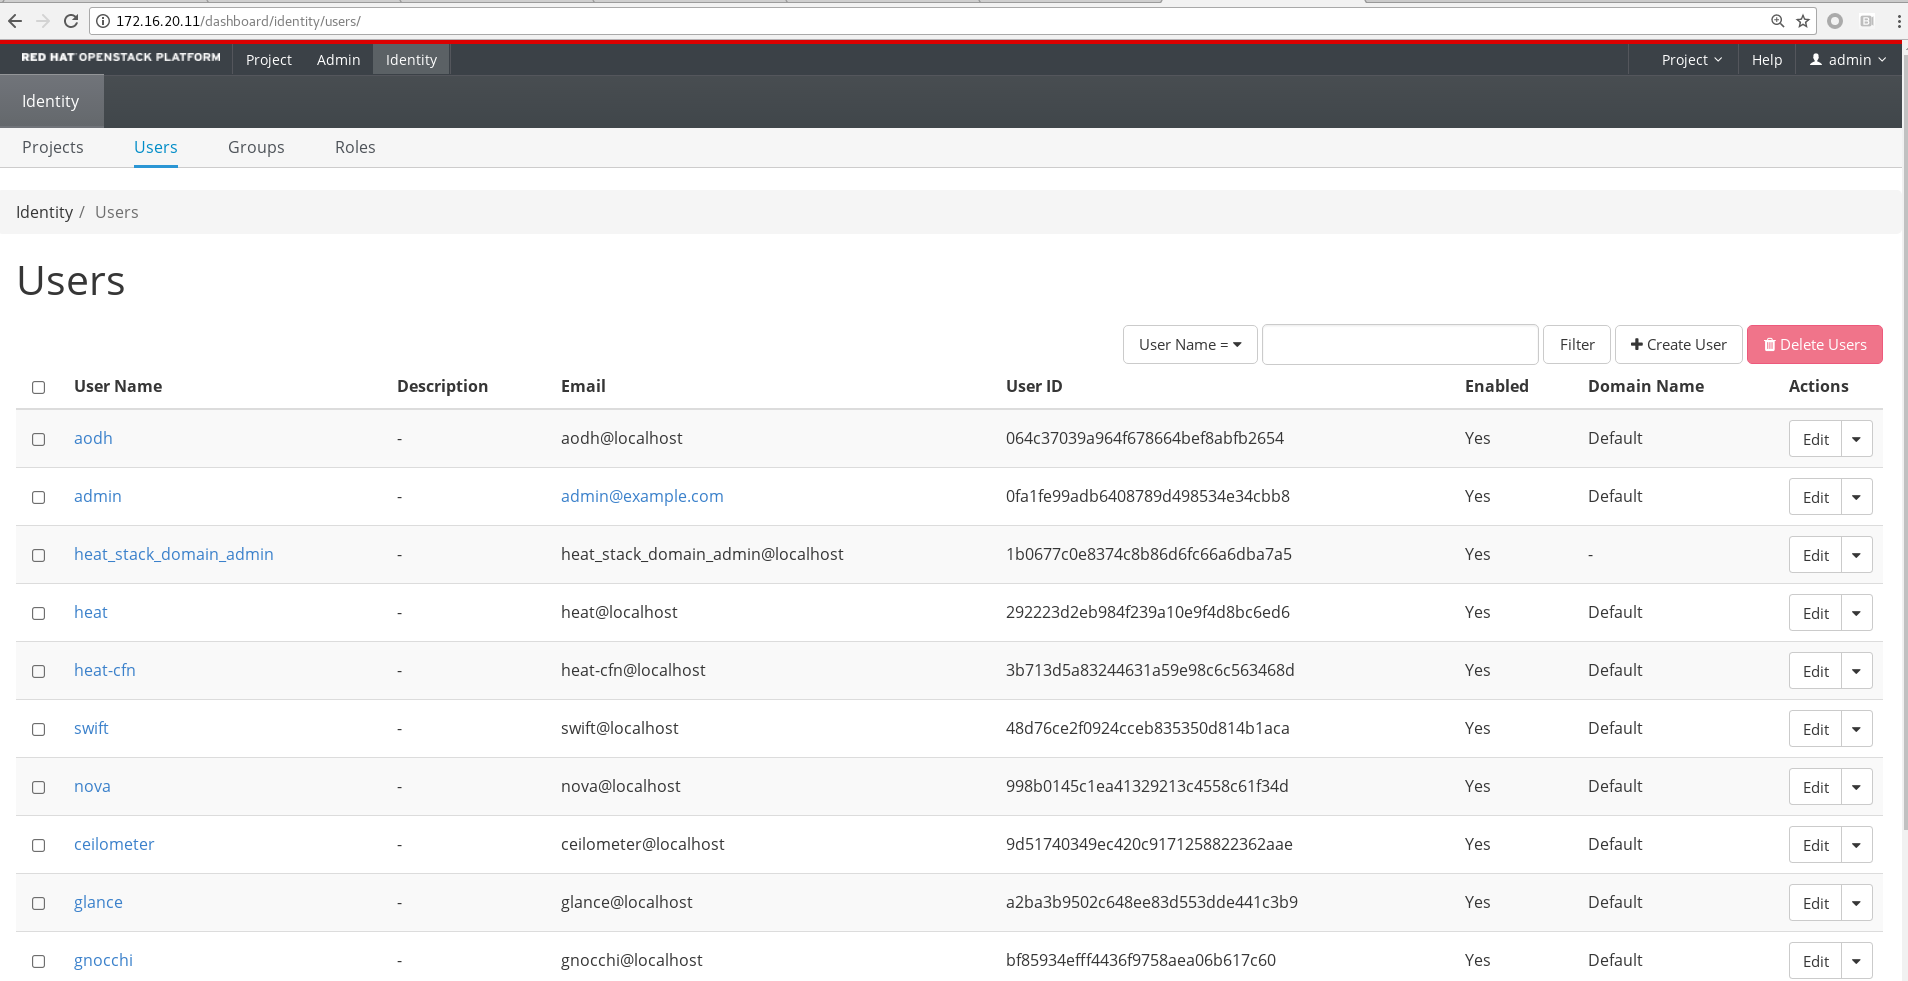Expand actions dropdown for swift
Viewport: 1908px width, 981px height.
1856,729
